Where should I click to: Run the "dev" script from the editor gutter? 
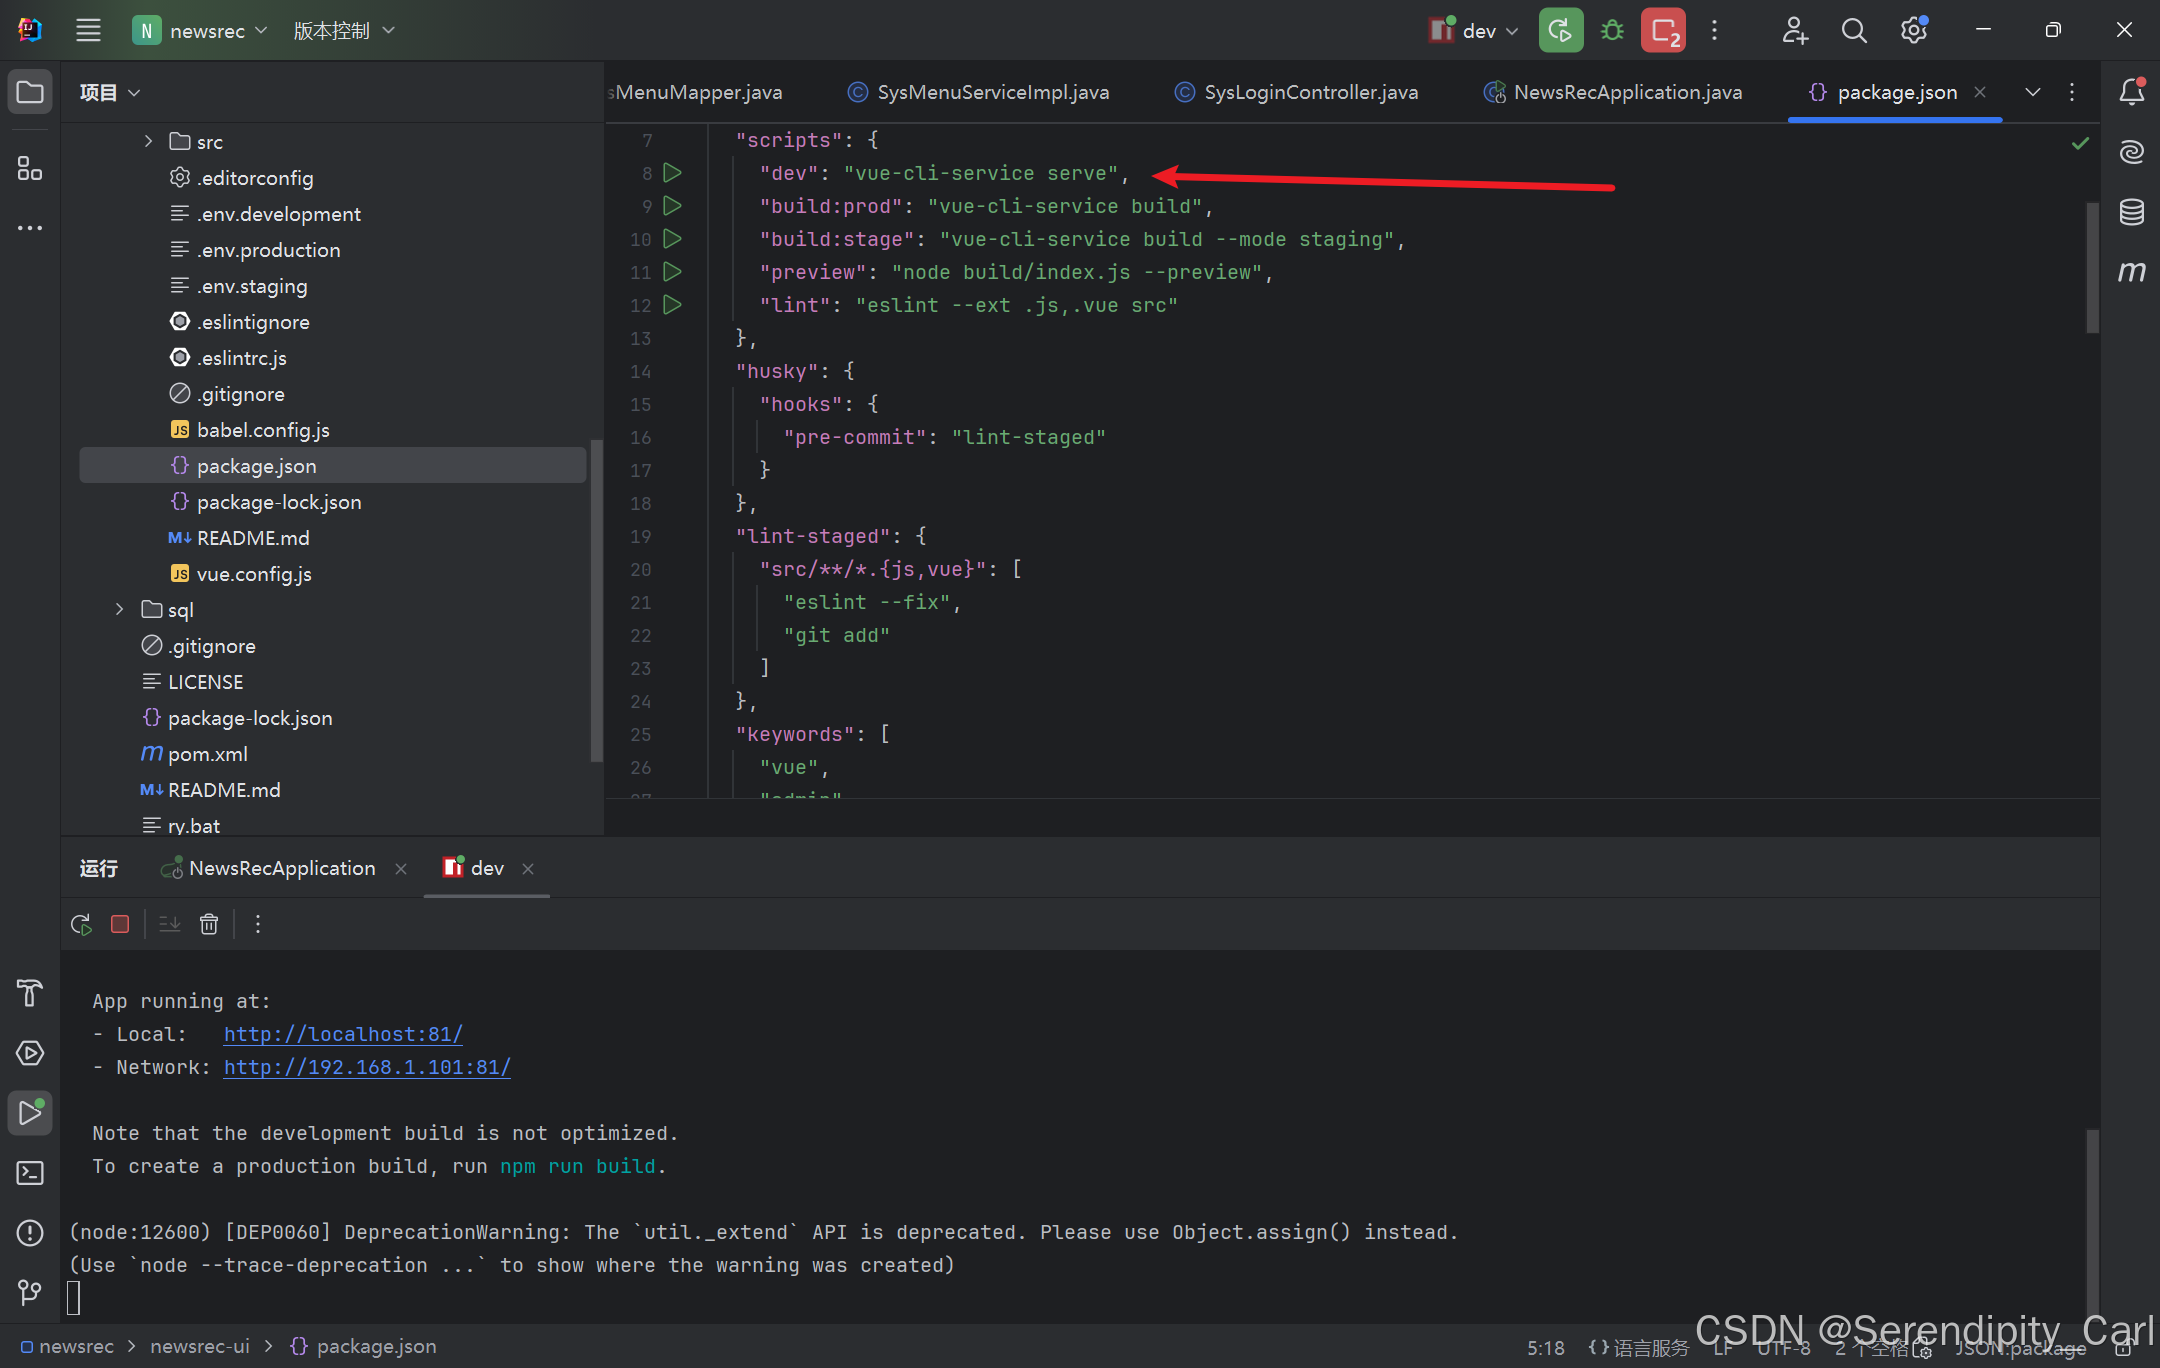[673, 173]
